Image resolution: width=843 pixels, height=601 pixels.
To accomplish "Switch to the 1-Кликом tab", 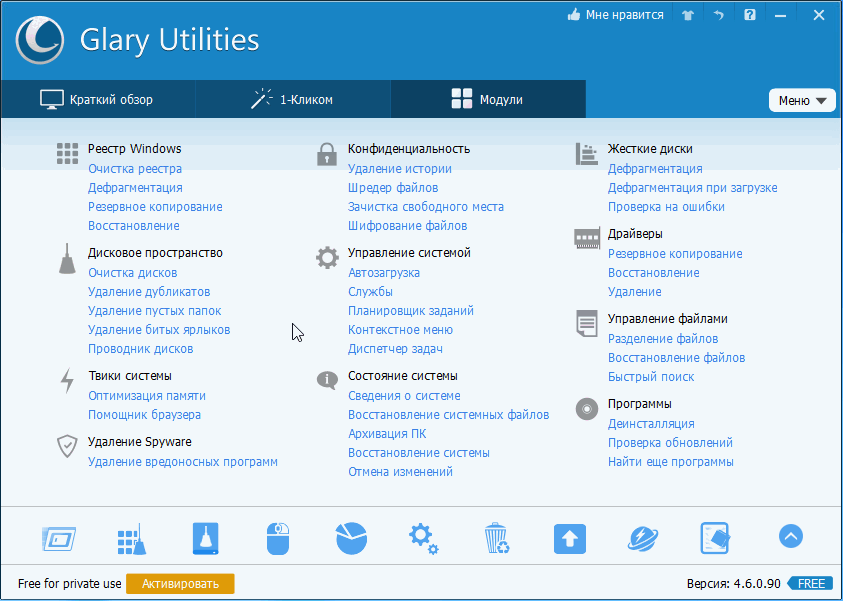I will click(x=292, y=99).
